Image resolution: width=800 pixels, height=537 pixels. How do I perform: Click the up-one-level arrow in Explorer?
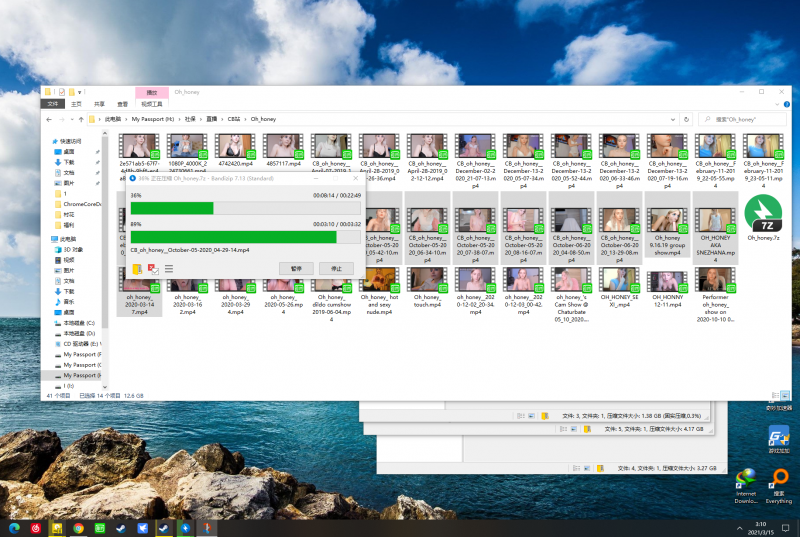tap(80, 119)
